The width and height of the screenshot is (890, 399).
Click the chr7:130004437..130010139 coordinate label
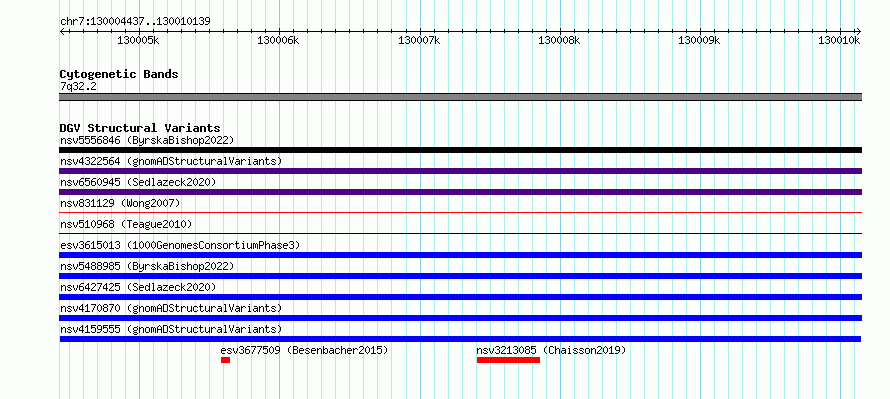tap(135, 22)
